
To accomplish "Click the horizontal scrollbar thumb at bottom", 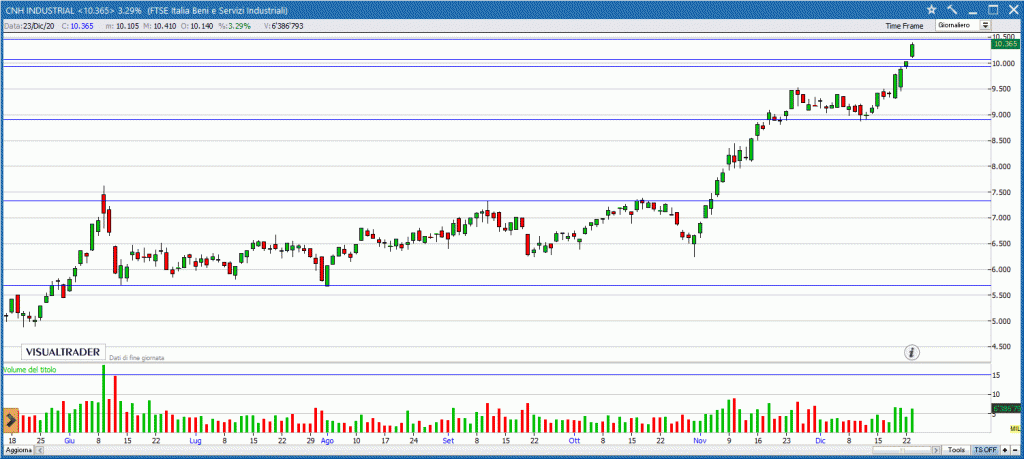I will tap(902, 451).
